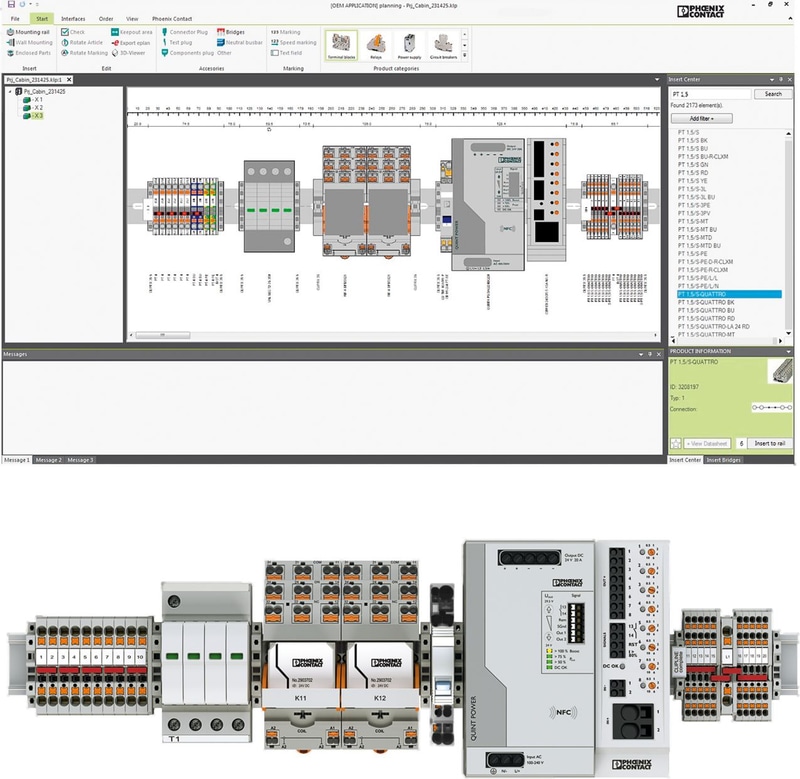
Task: Select PT 1,5/S BU in list
Action: [x=692, y=148]
